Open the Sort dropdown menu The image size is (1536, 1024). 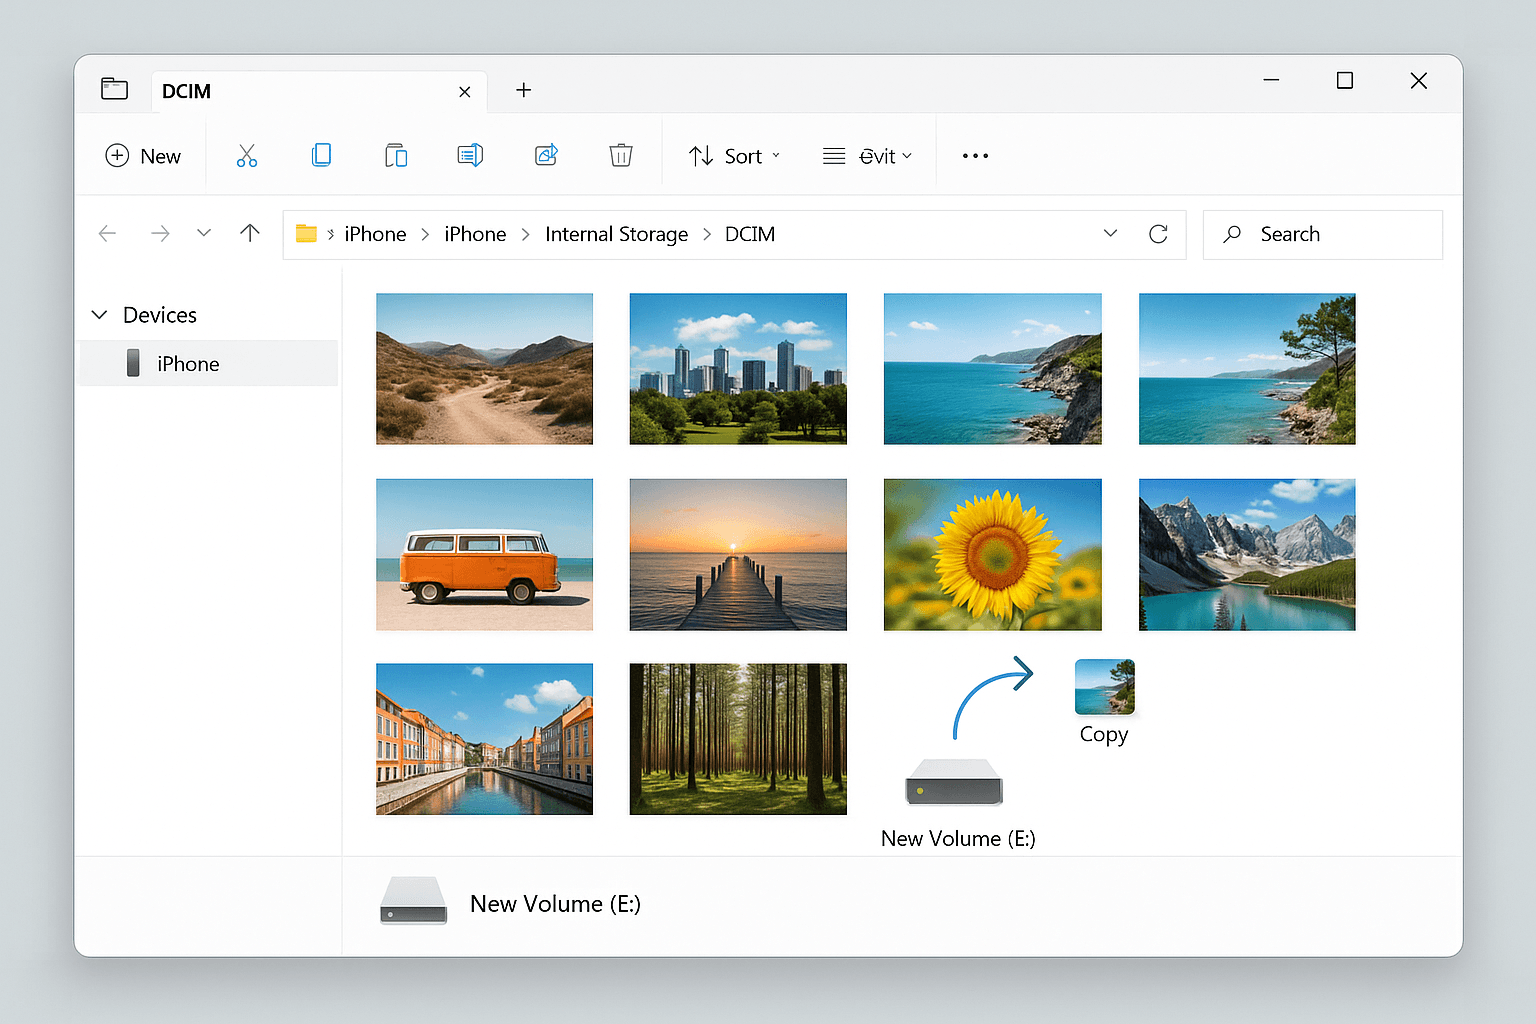pyautogui.click(x=735, y=156)
